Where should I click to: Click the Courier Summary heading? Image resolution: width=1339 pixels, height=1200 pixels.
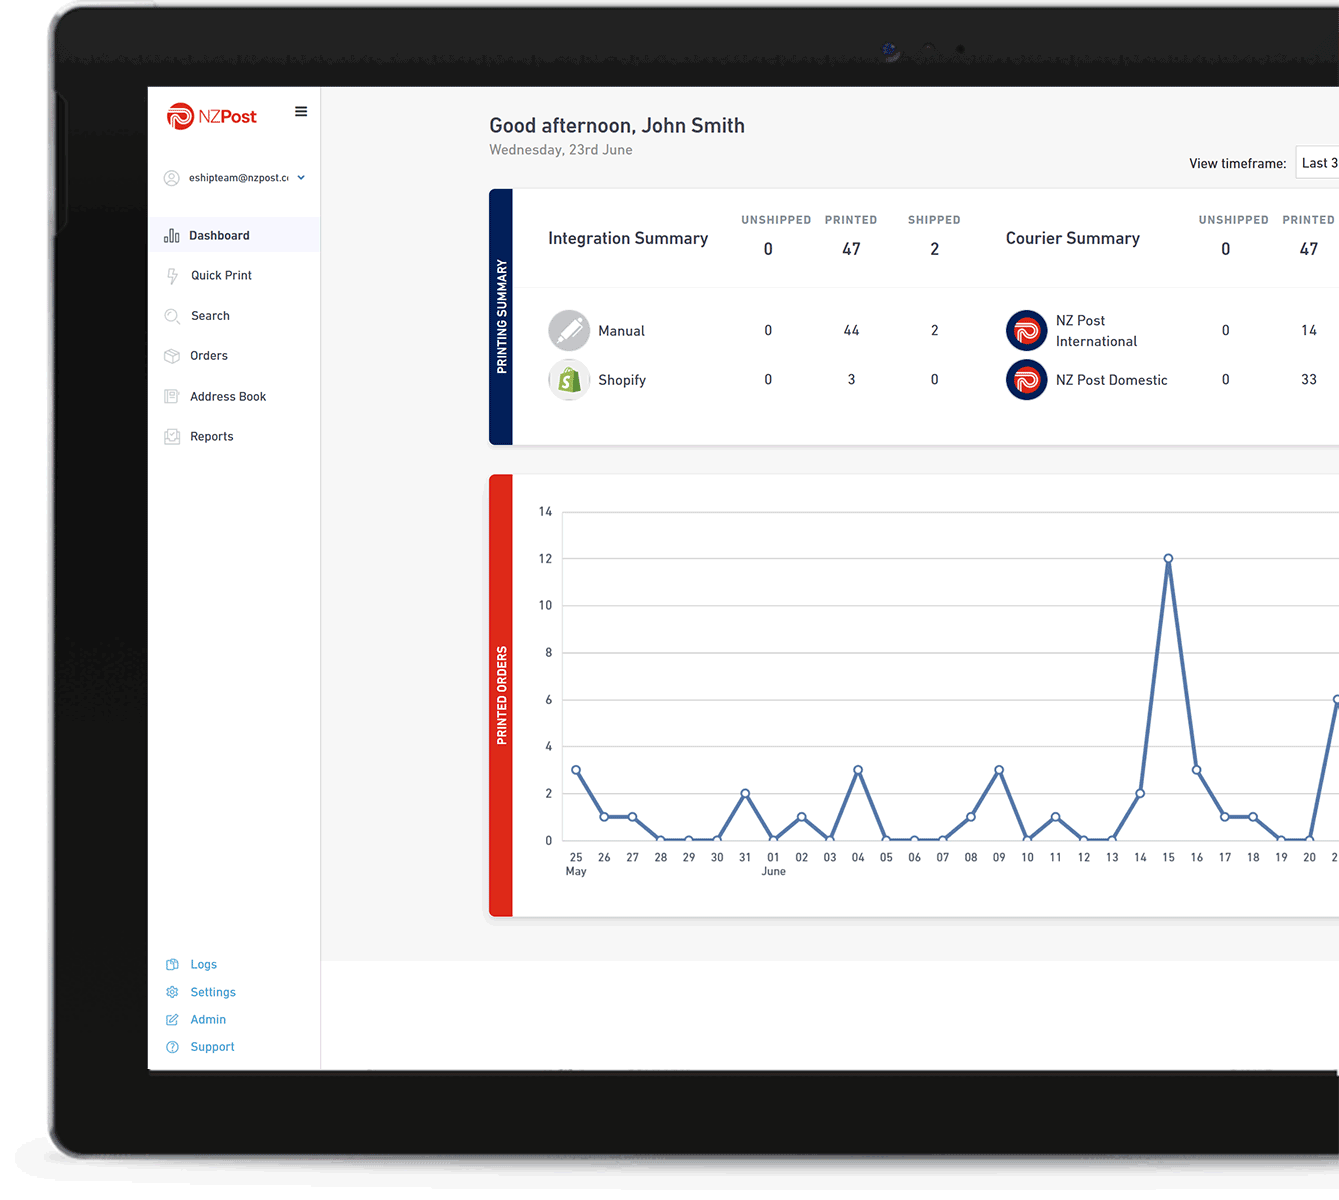point(1072,238)
